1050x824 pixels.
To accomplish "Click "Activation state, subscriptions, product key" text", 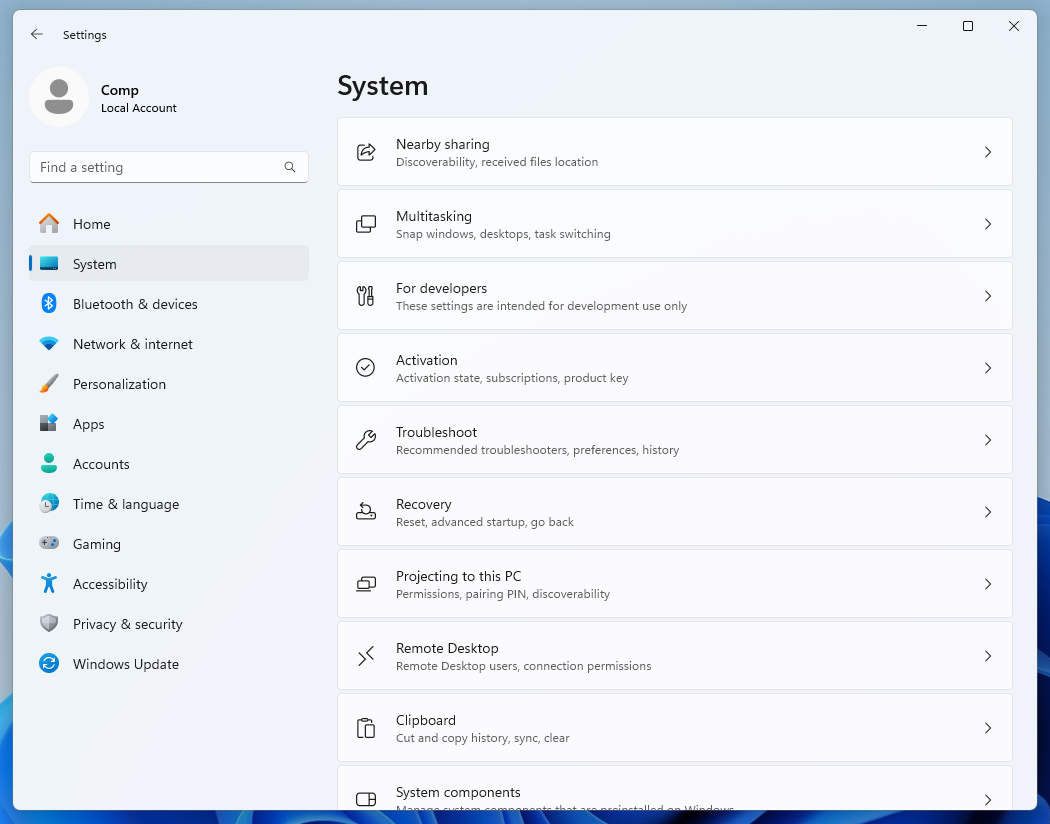I will (512, 378).
